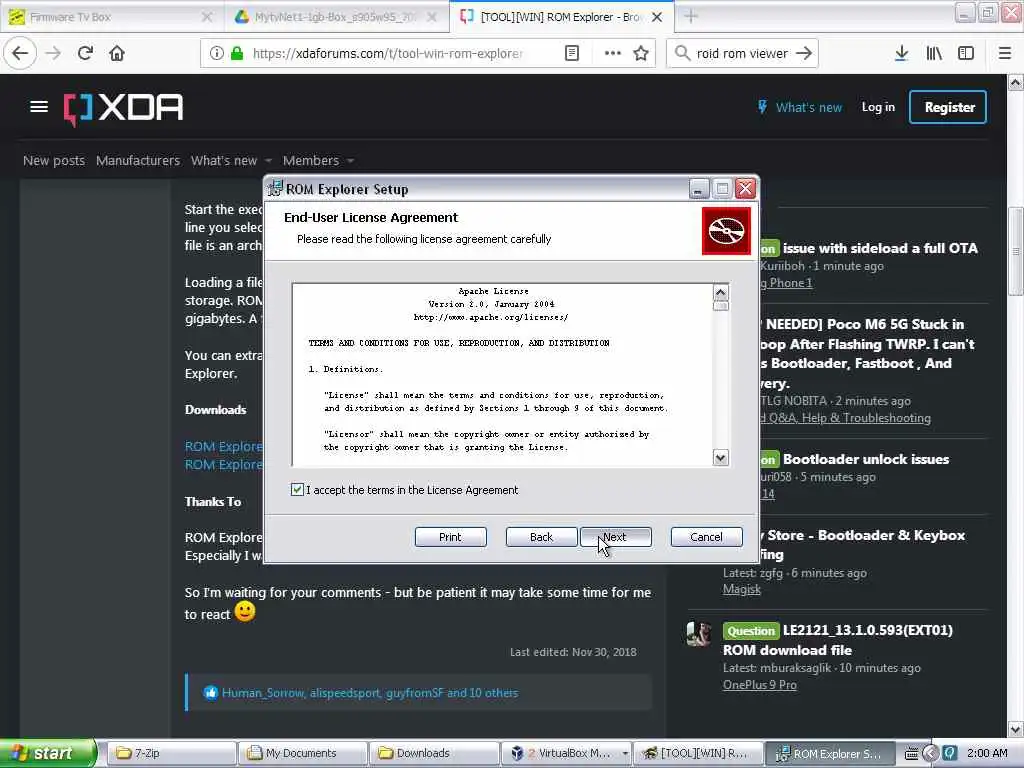Click page scrollbar down arrow
Image resolution: width=1024 pixels, height=768 pixels.
1016,729
